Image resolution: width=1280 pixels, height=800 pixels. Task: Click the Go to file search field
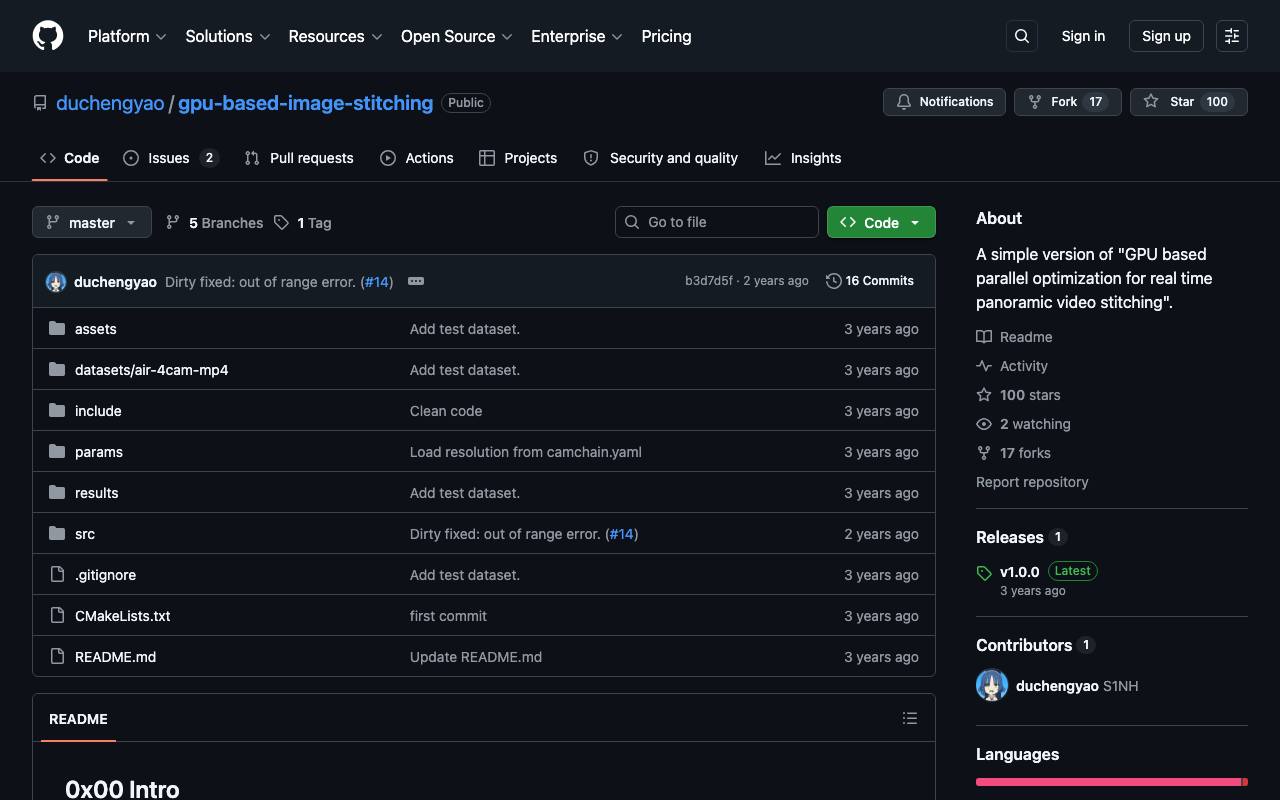pyautogui.click(x=717, y=222)
